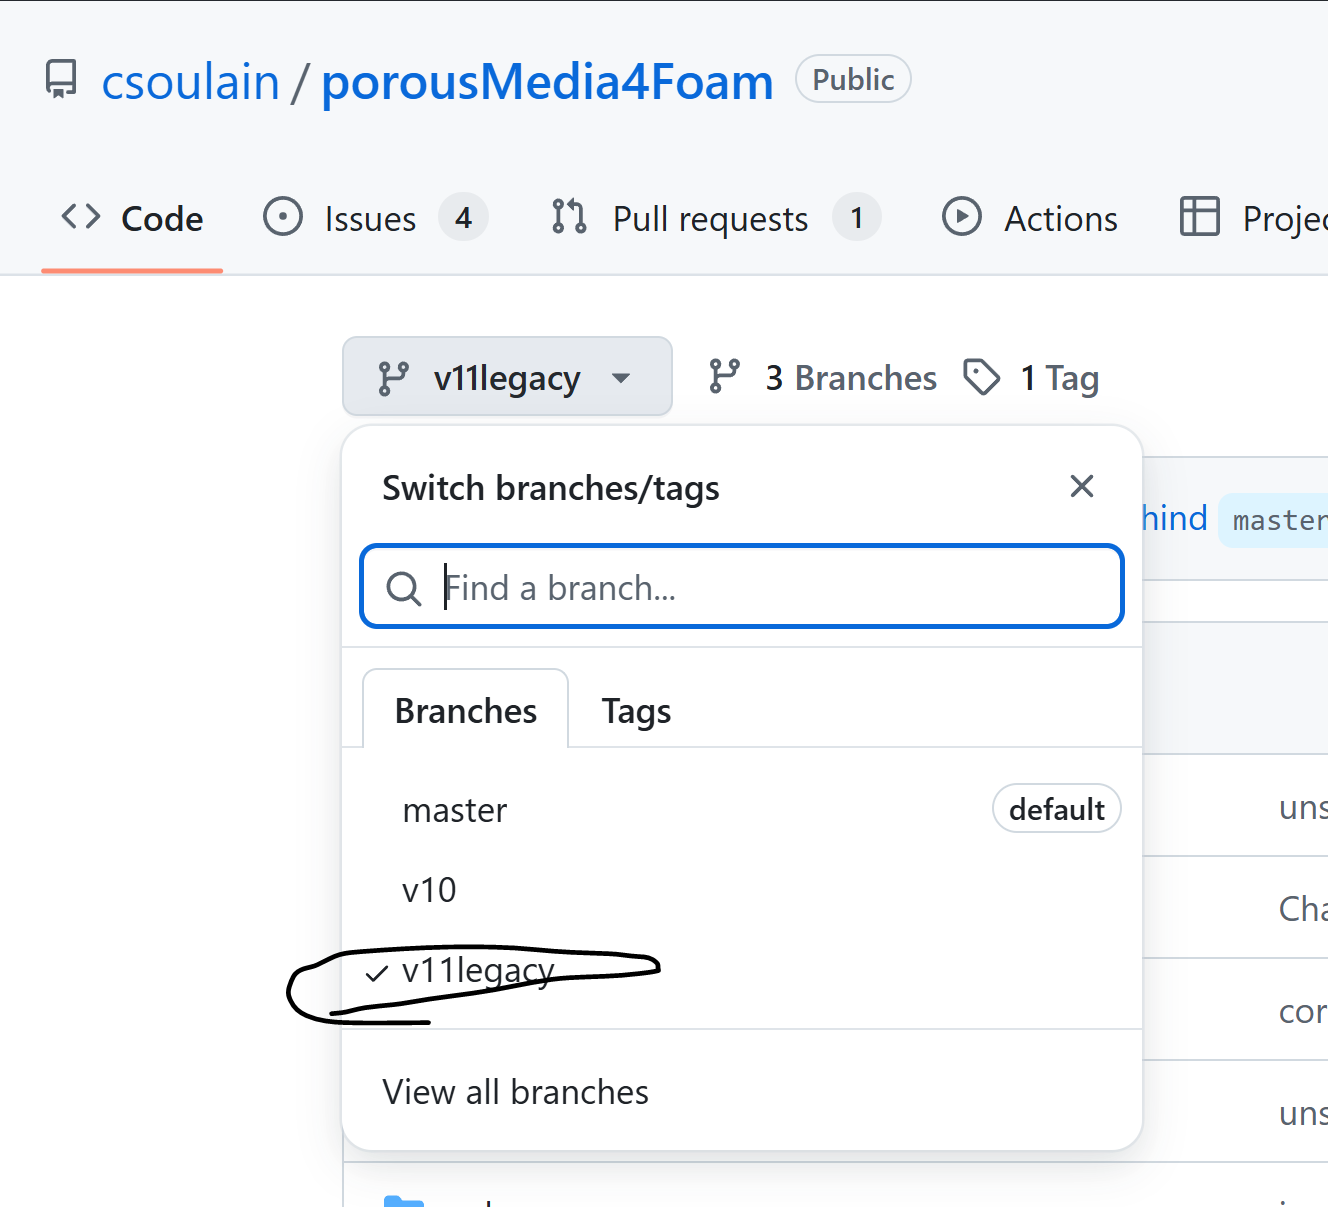Open the csoulain owner profile link
1328x1207 pixels.
190,82
